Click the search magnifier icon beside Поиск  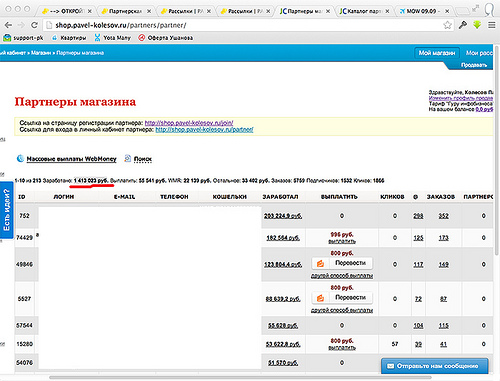point(128,159)
